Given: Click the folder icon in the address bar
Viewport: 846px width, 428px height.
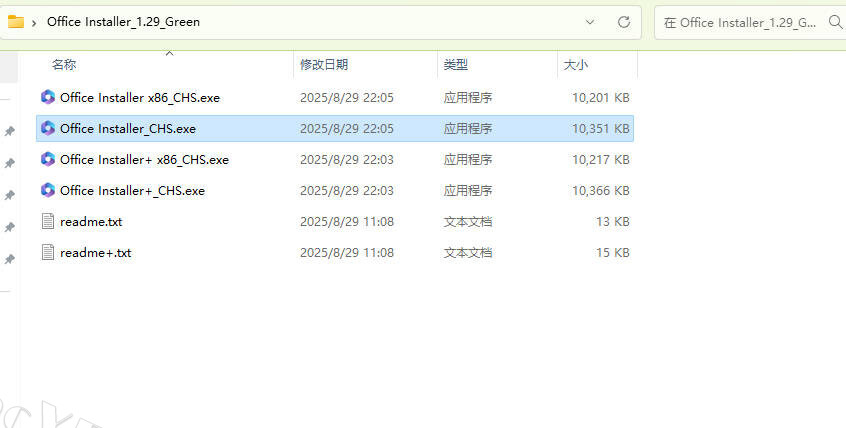Looking at the screenshot, I should point(16,22).
